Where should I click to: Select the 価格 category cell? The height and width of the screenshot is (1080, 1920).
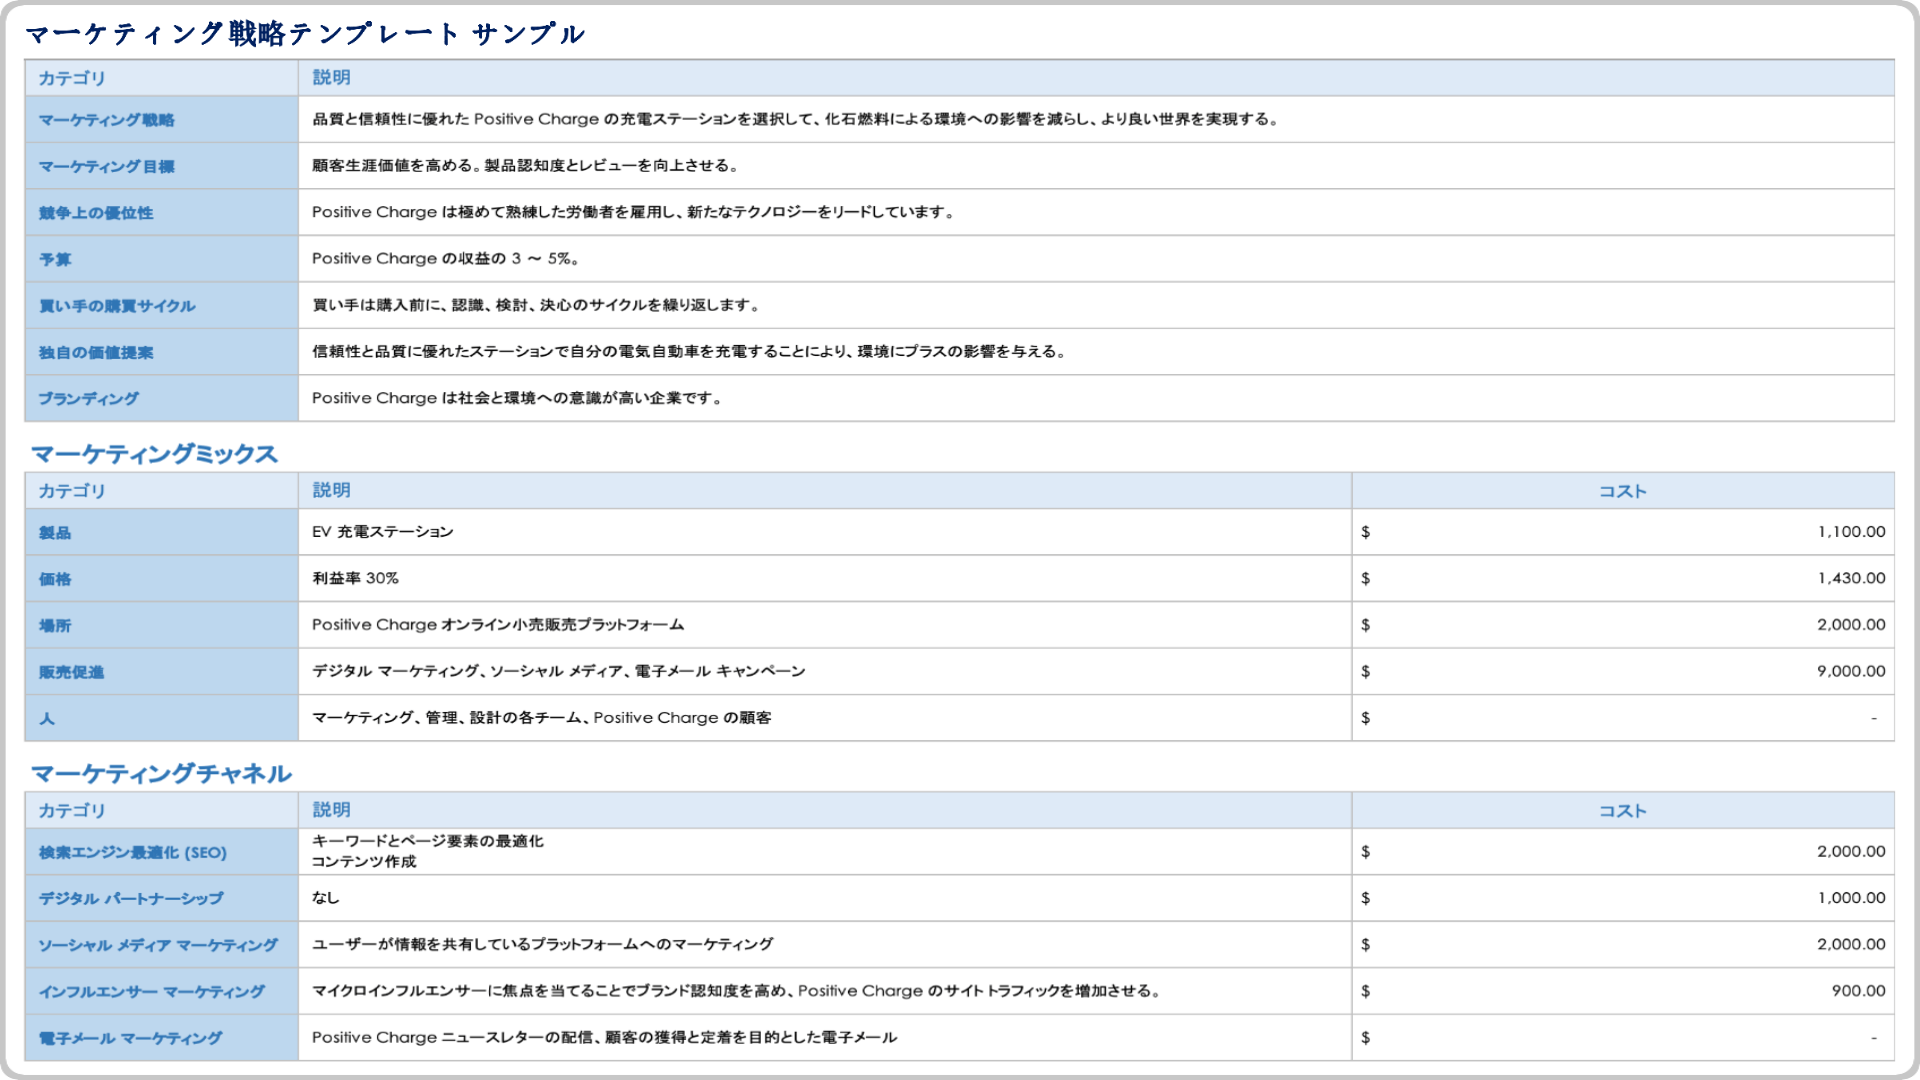coord(161,579)
